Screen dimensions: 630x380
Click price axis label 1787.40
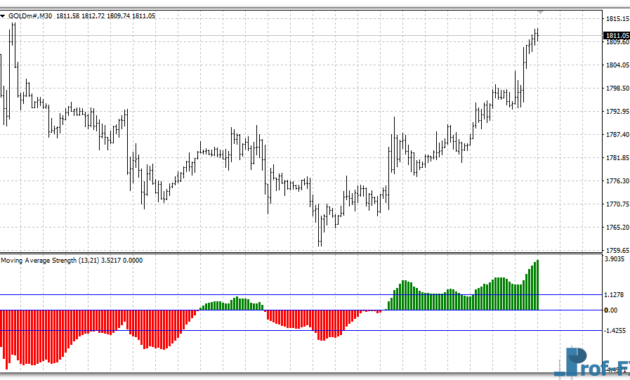click(x=617, y=135)
